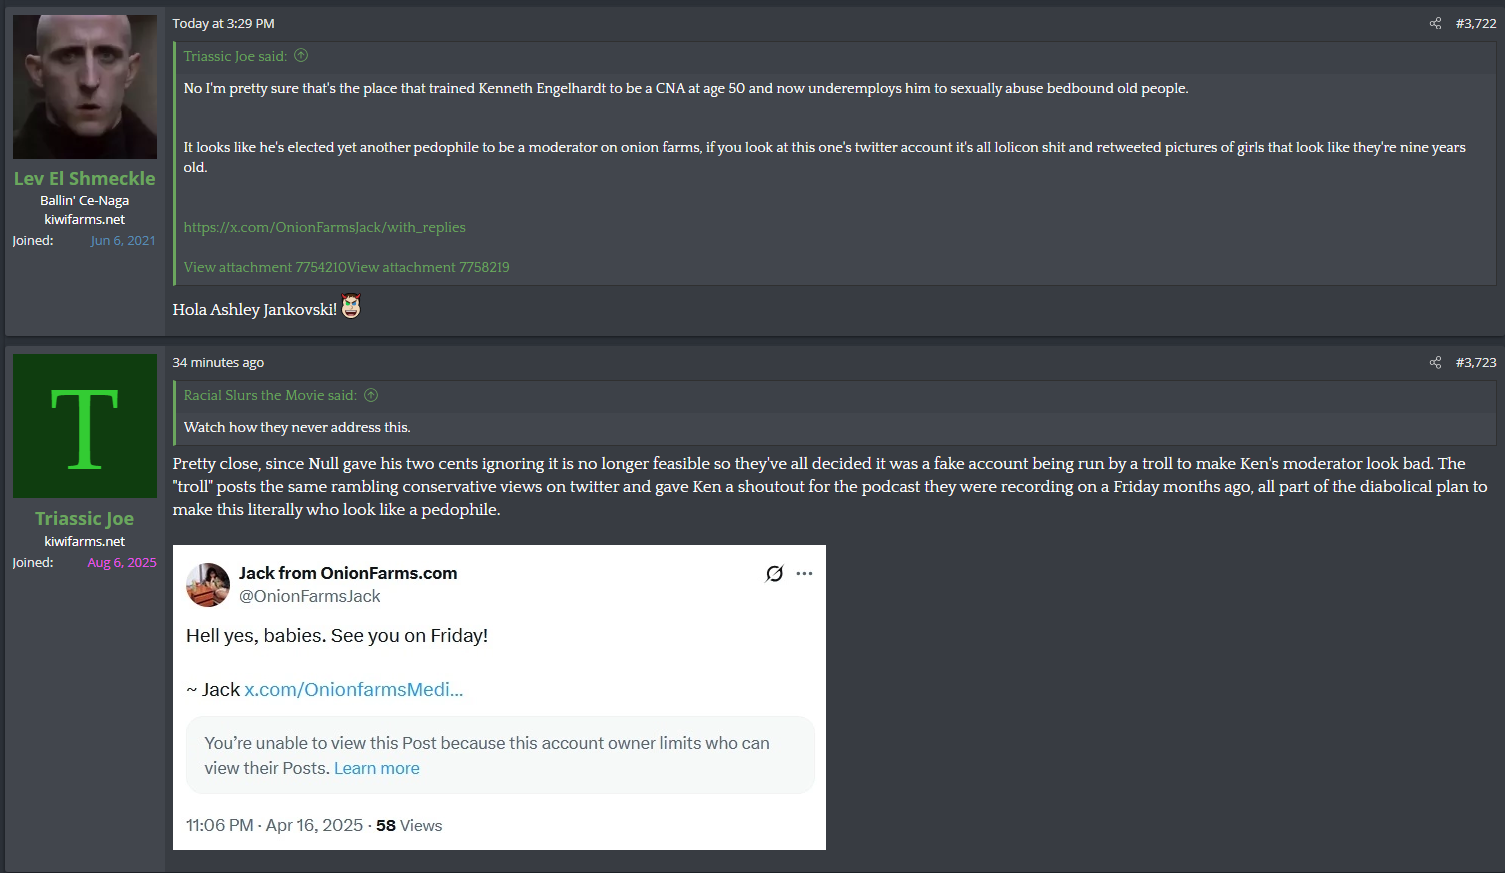Click share icon on post #3,722

pos(1435,23)
